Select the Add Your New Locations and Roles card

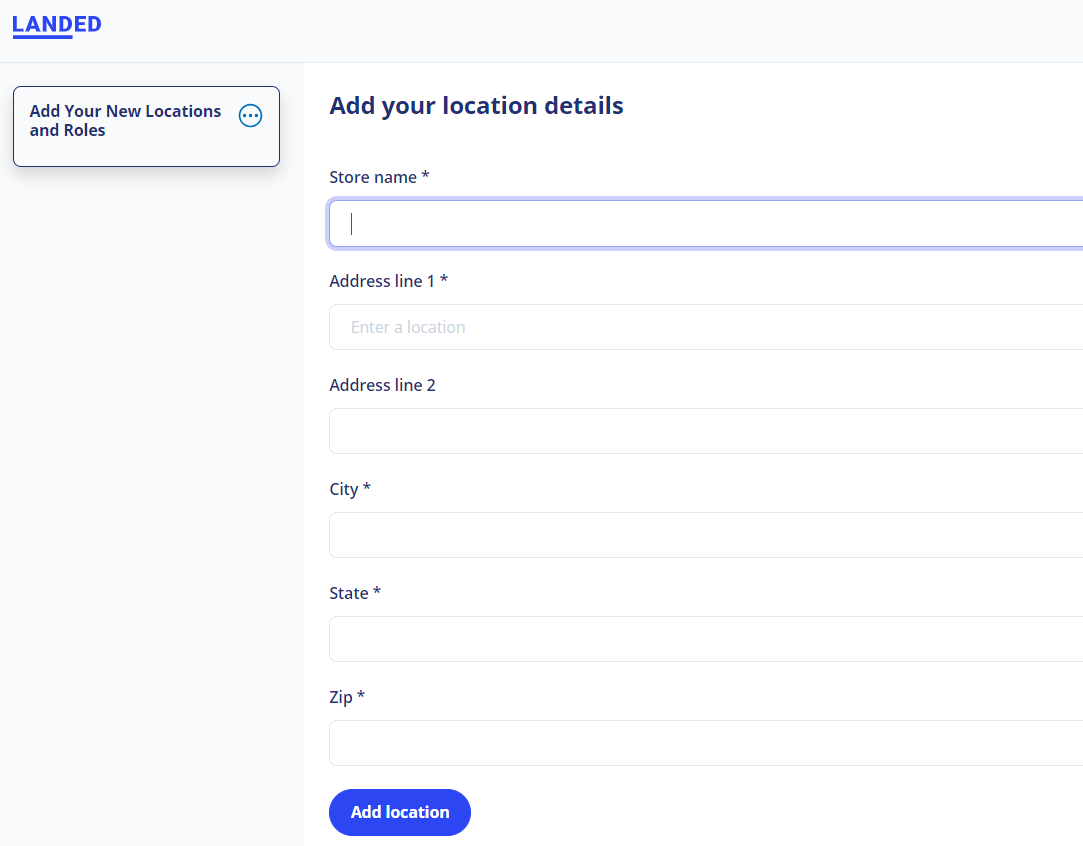146,126
